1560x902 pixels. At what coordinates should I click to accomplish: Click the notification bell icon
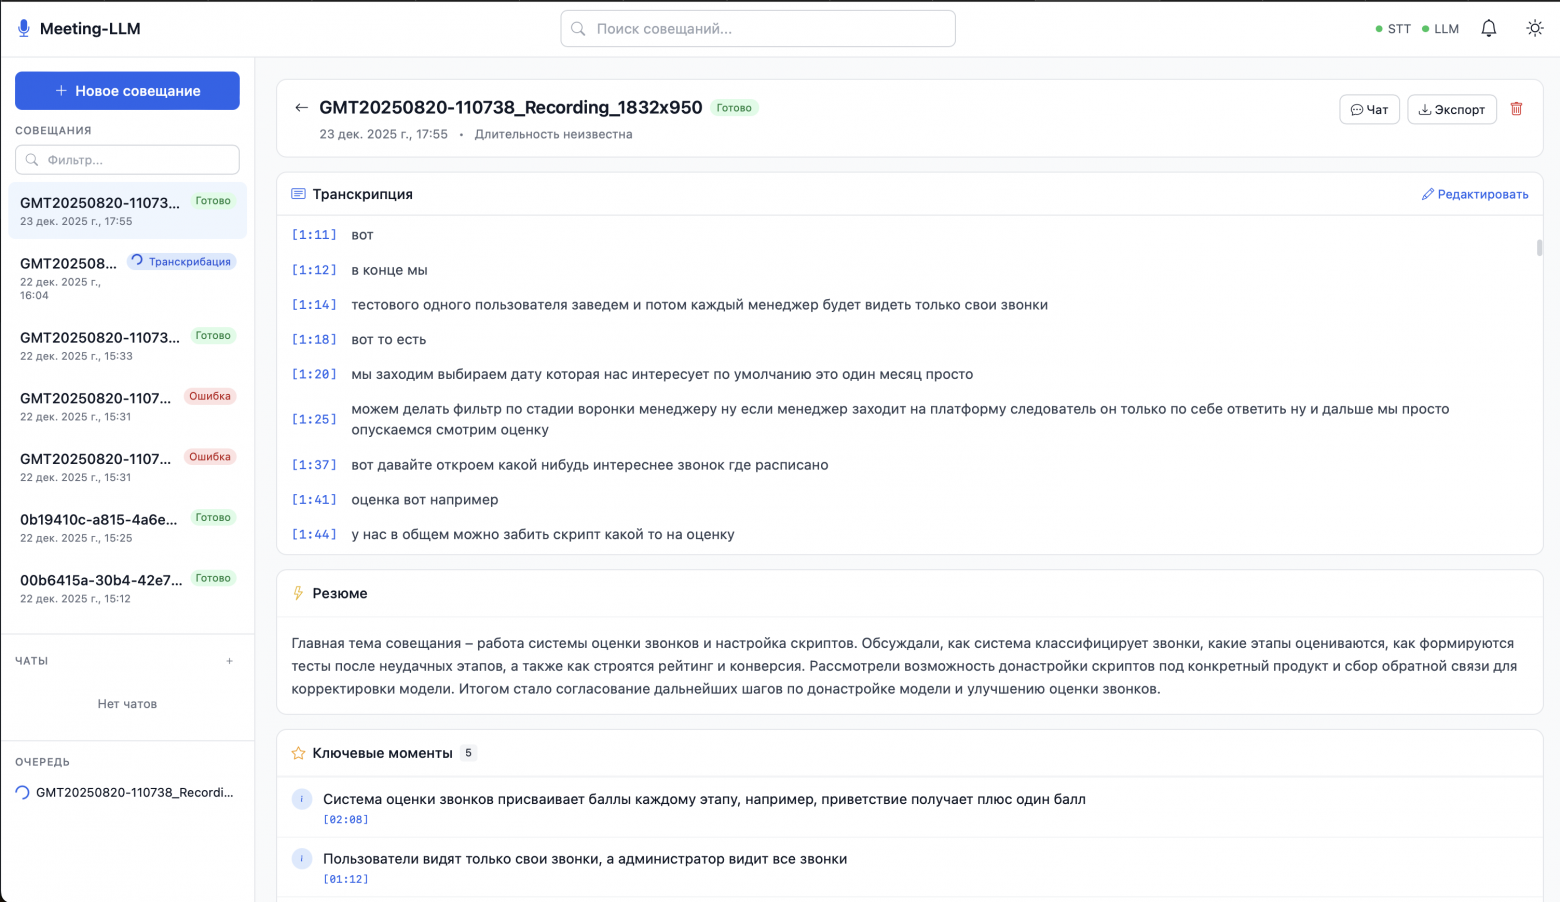point(1488,29)
